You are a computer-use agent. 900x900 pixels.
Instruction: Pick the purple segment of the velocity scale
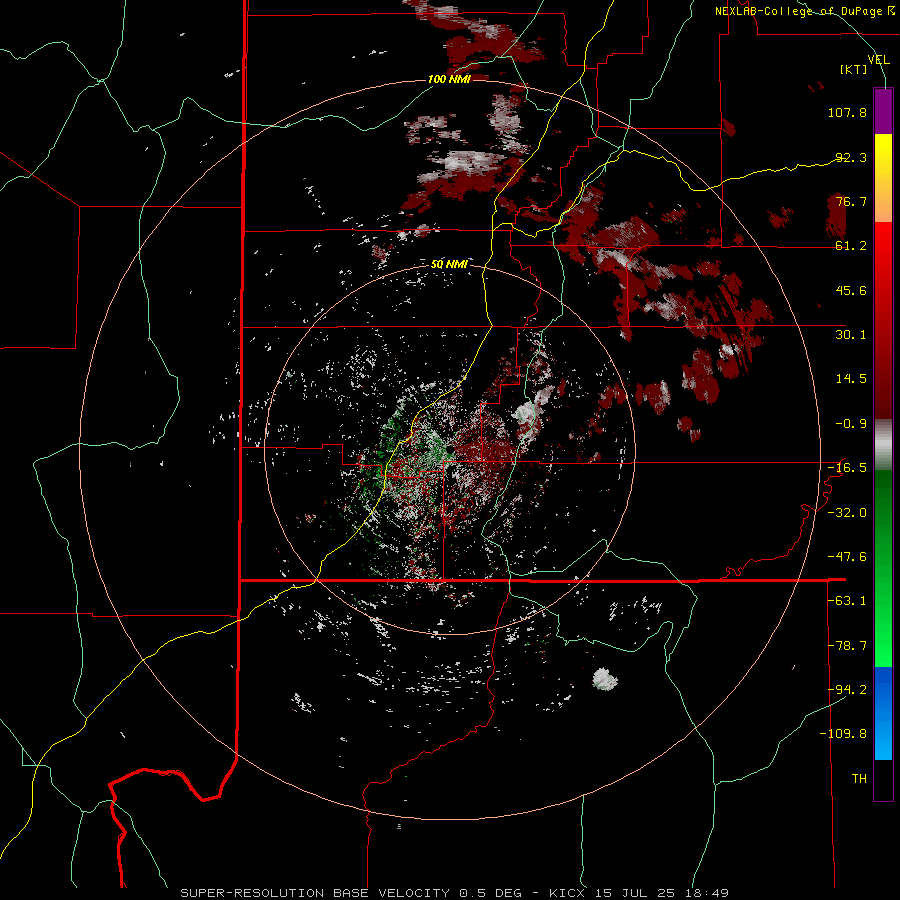click(883, 111)
